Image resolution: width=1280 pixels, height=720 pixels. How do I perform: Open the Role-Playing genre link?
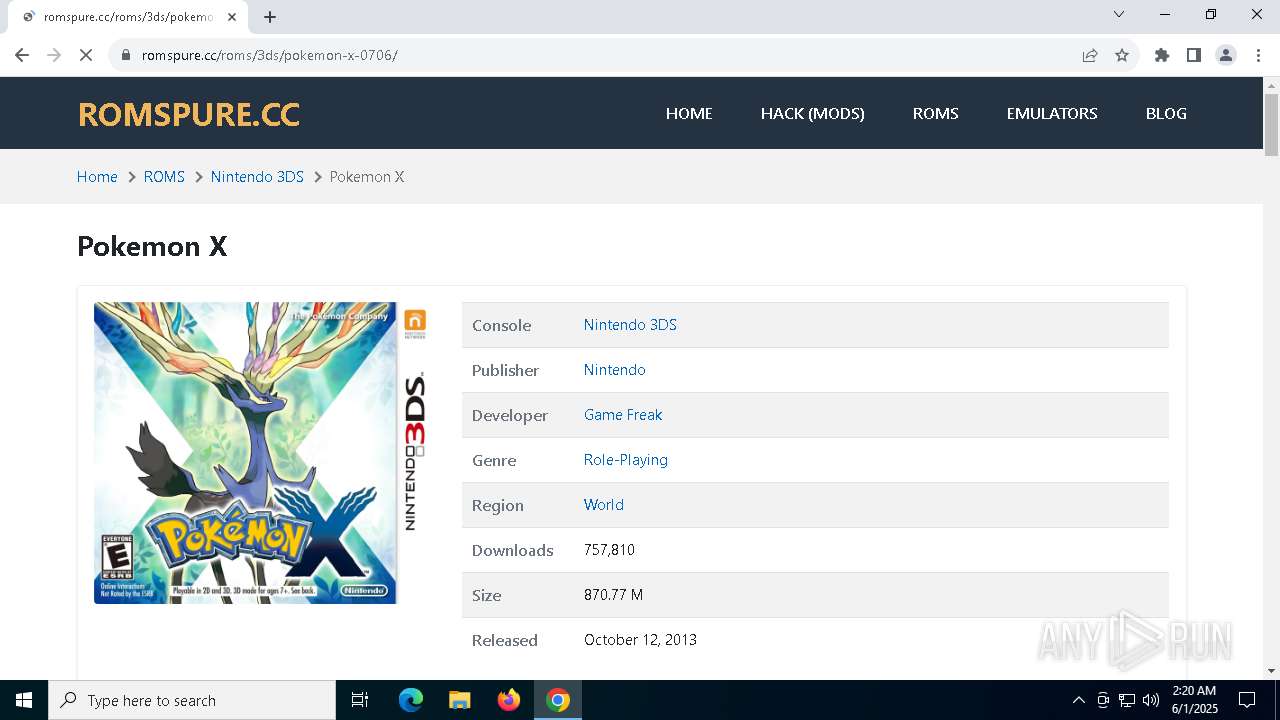point(626,460)
